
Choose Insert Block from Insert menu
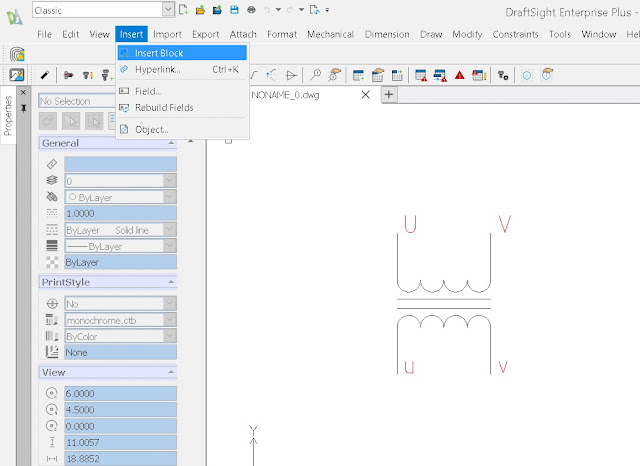tap(182, 53)
